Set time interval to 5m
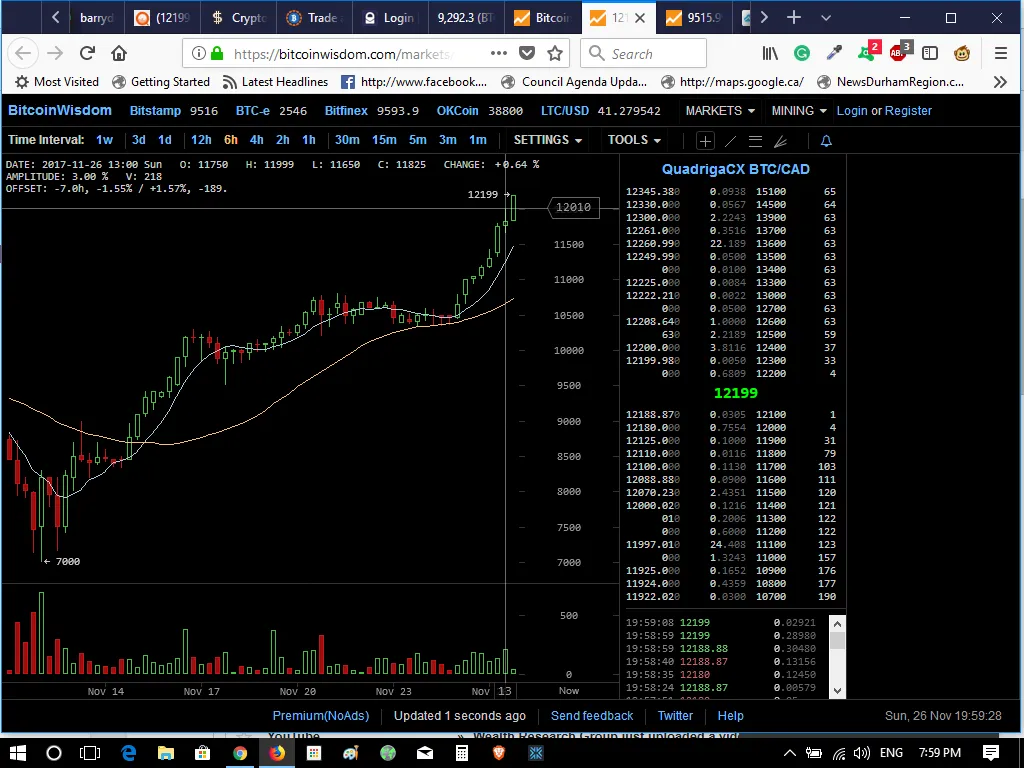 [418, 140]
